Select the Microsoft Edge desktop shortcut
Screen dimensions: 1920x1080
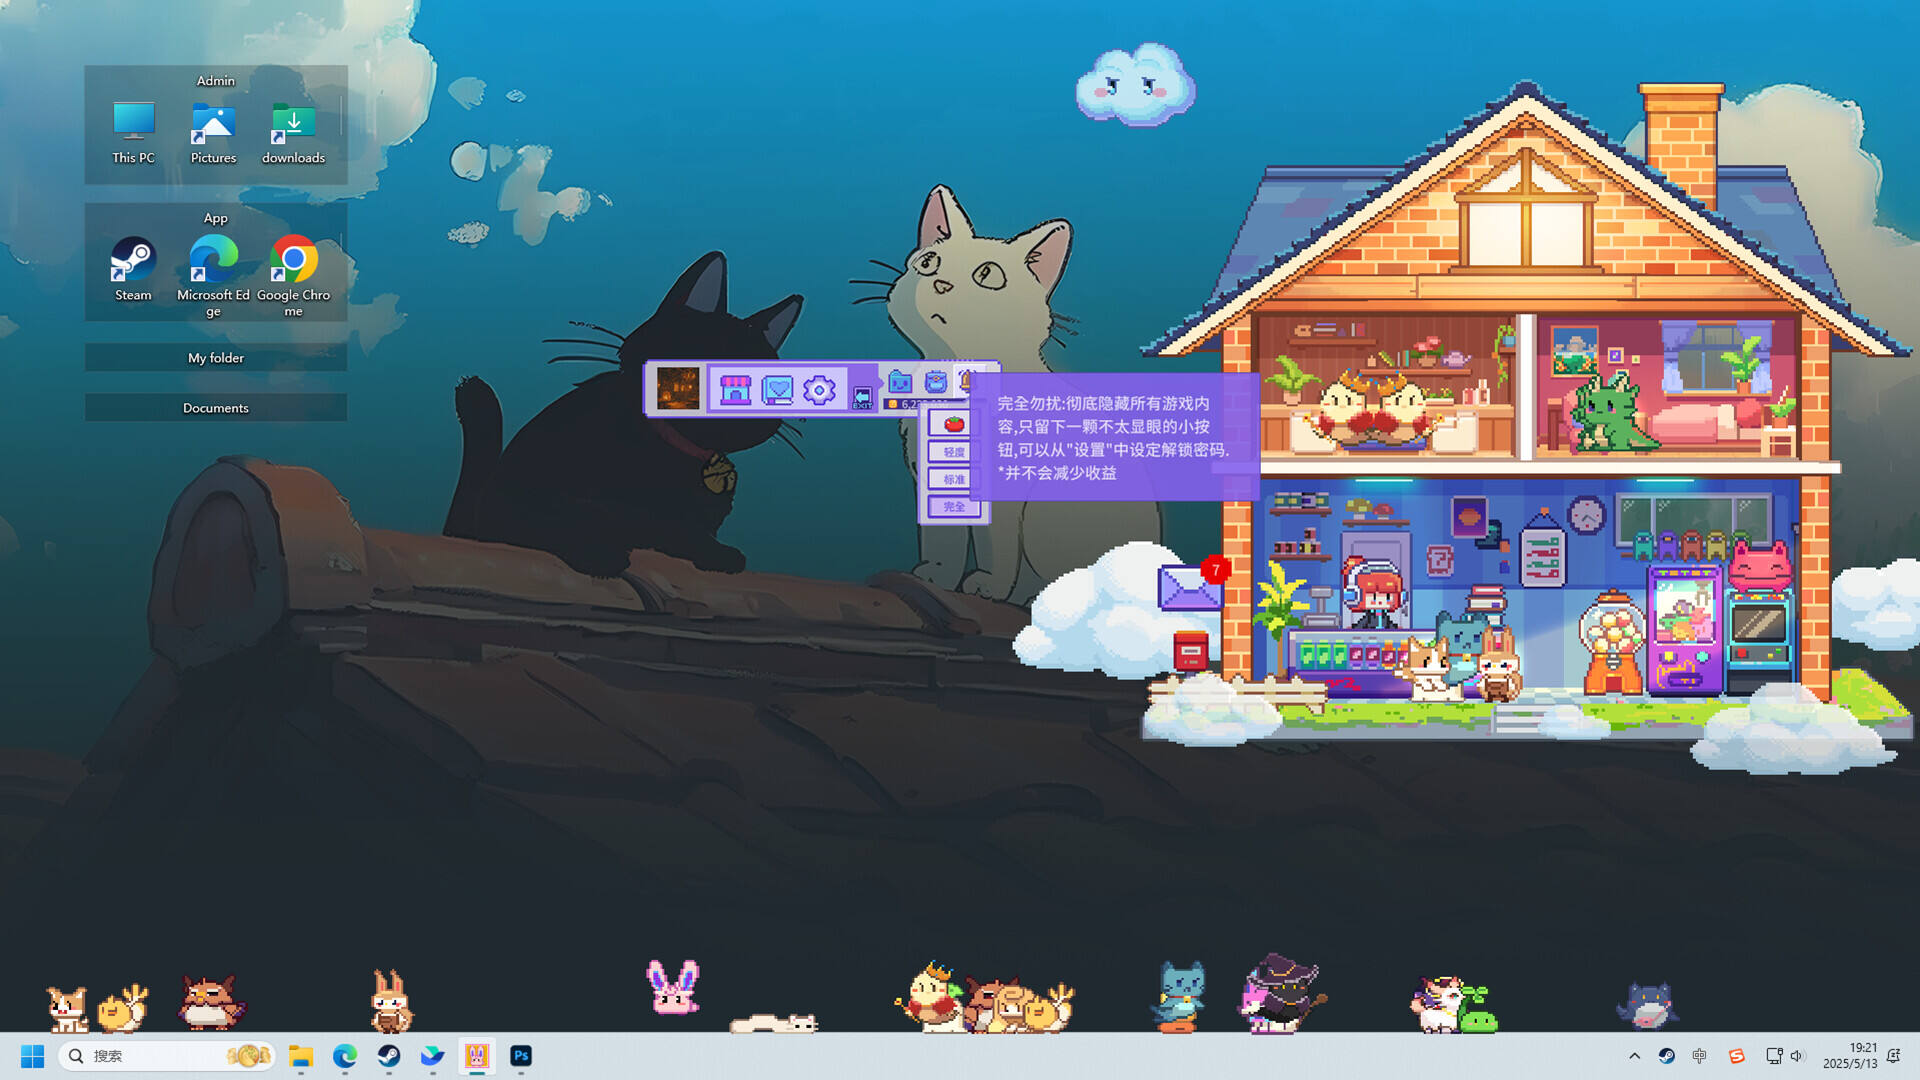(213, 276)
